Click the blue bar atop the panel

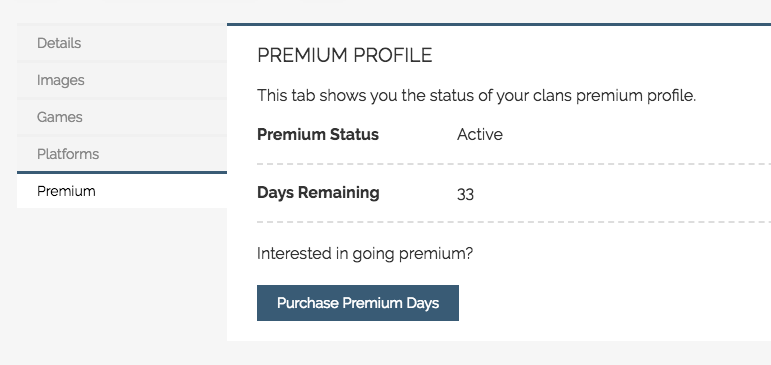[x=499, y=24]
